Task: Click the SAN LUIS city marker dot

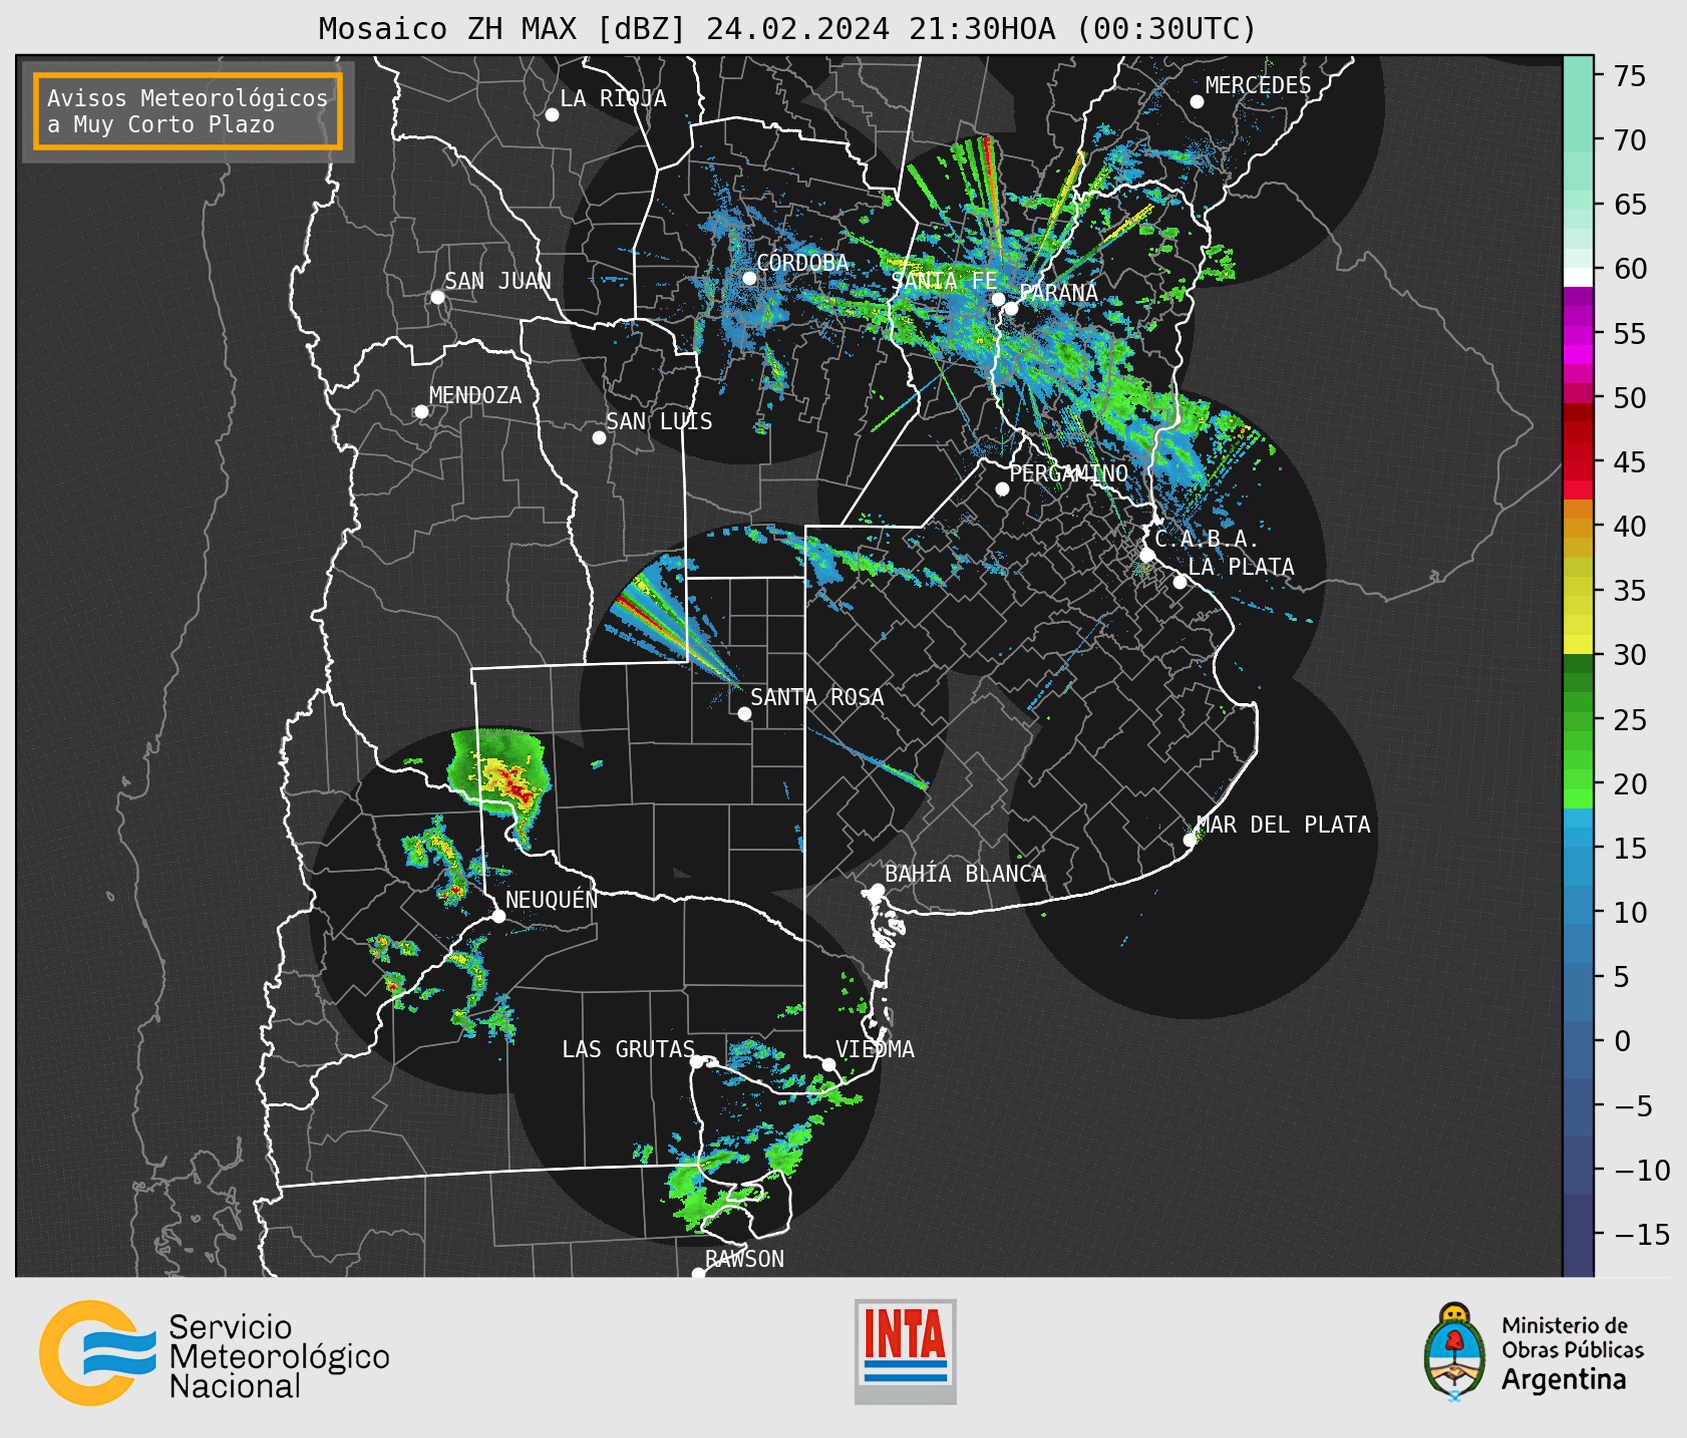Action: [599, 438]
